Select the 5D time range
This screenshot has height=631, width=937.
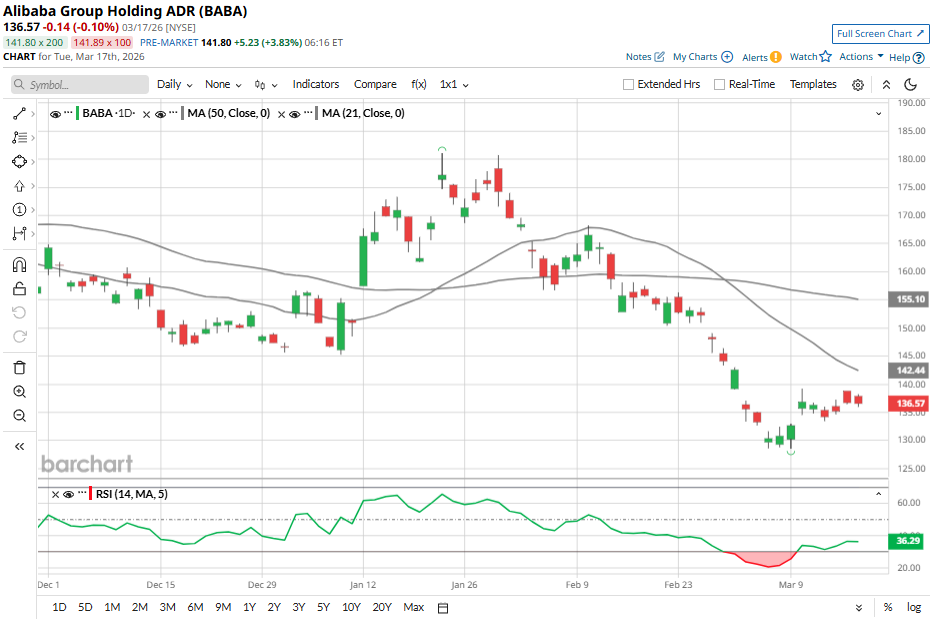(x=85, y=608)
